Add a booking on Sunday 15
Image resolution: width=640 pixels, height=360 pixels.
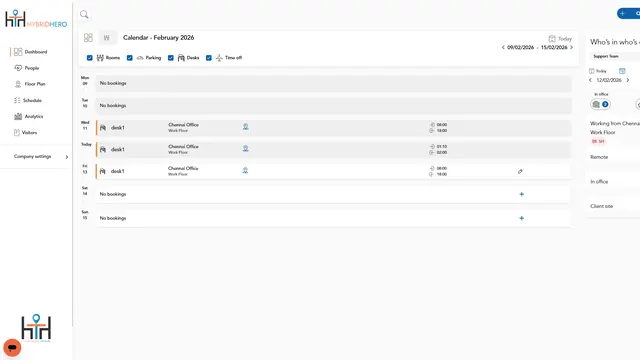tap(521, 218)
